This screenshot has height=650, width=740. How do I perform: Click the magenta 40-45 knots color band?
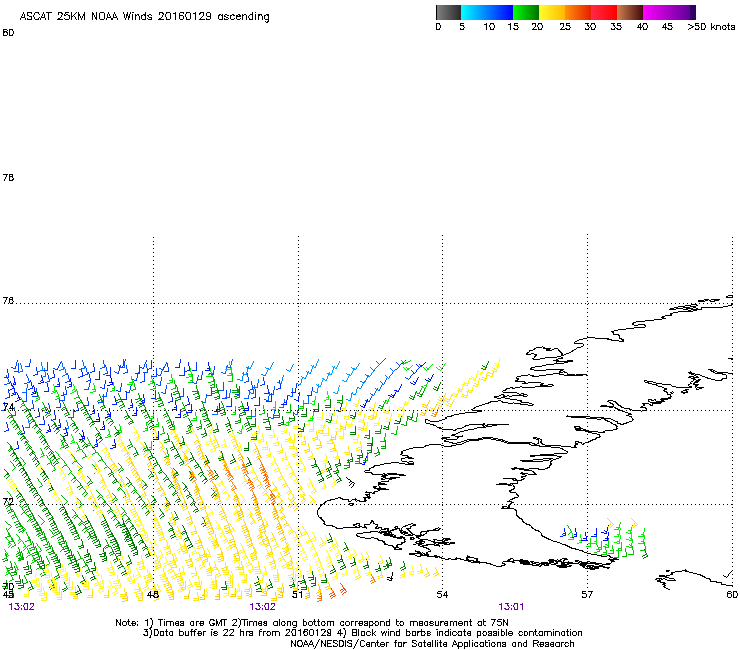[656, 12]
